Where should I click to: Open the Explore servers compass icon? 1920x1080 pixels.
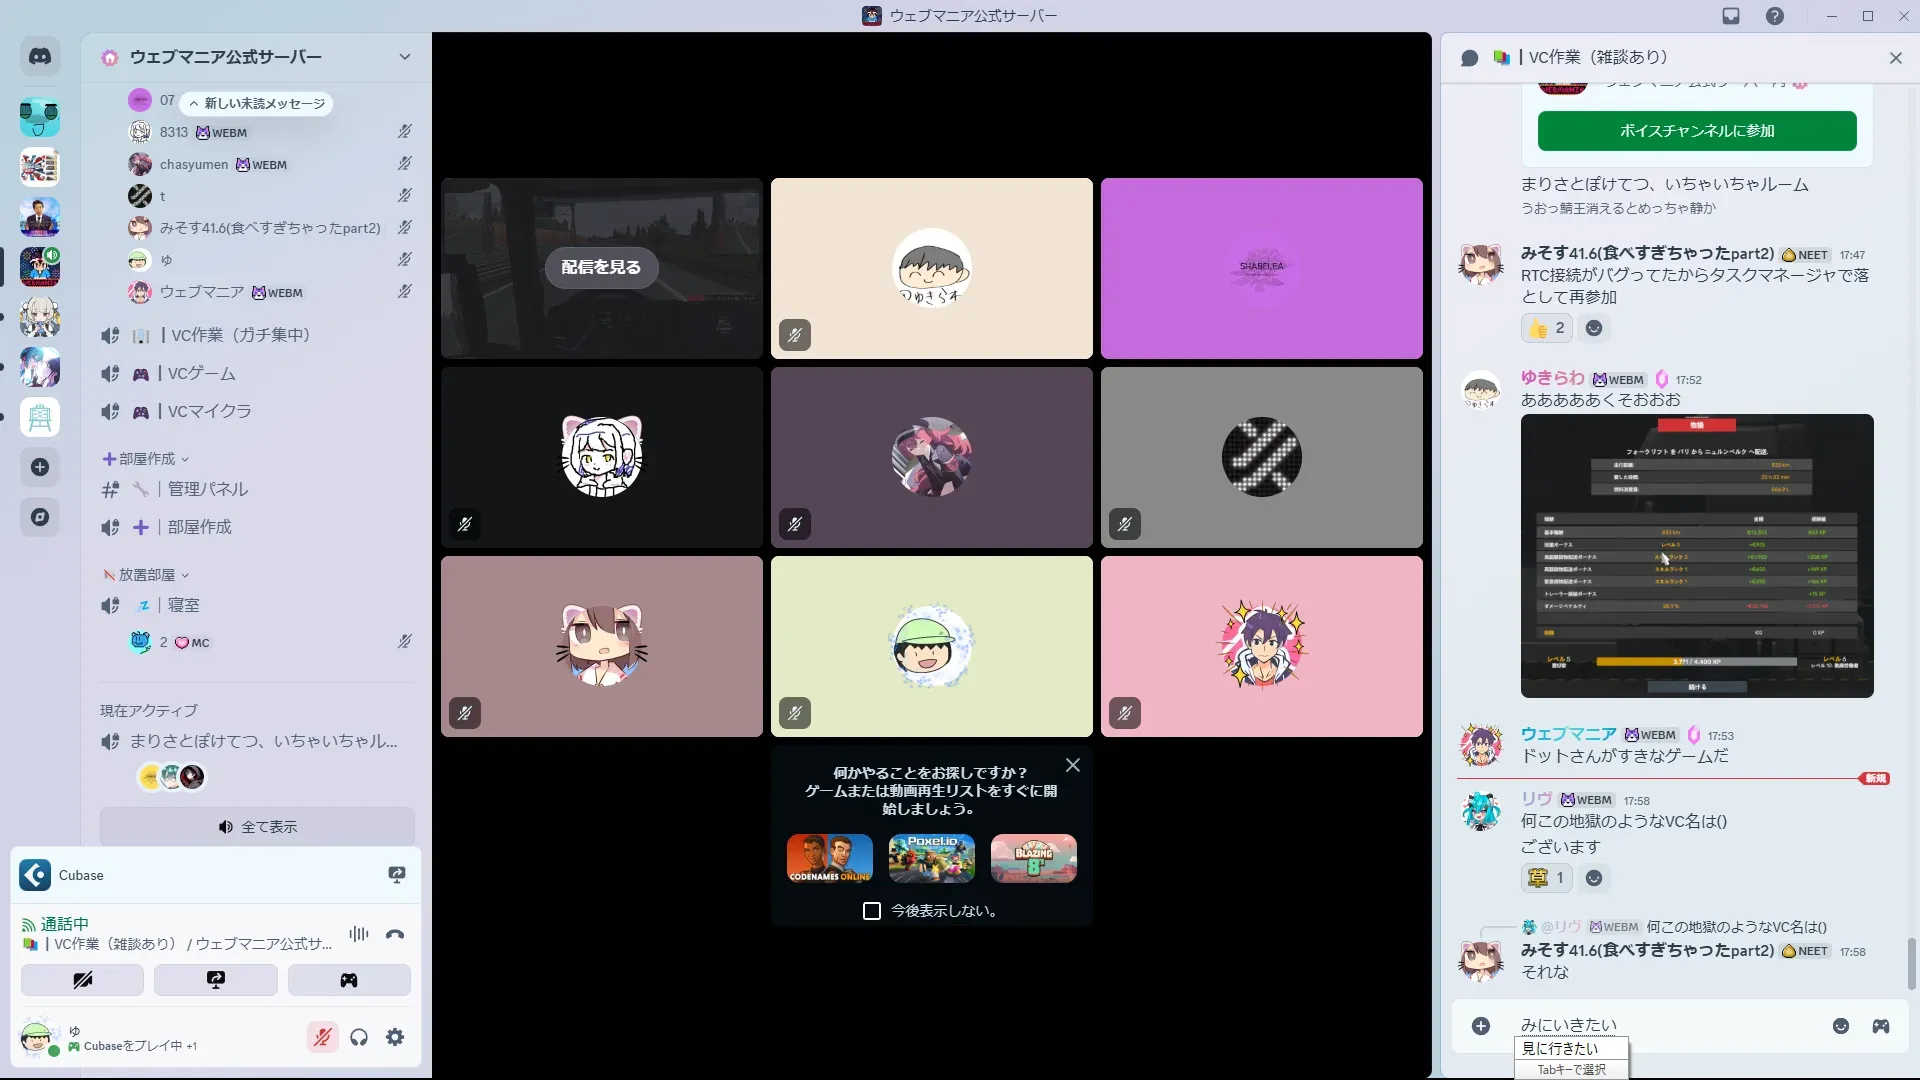click(40, 517)
